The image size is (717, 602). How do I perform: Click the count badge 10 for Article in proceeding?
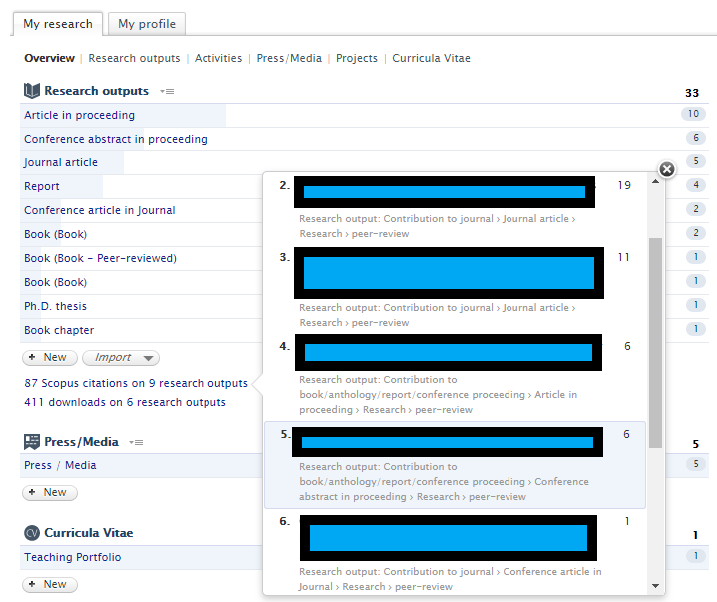693,114
